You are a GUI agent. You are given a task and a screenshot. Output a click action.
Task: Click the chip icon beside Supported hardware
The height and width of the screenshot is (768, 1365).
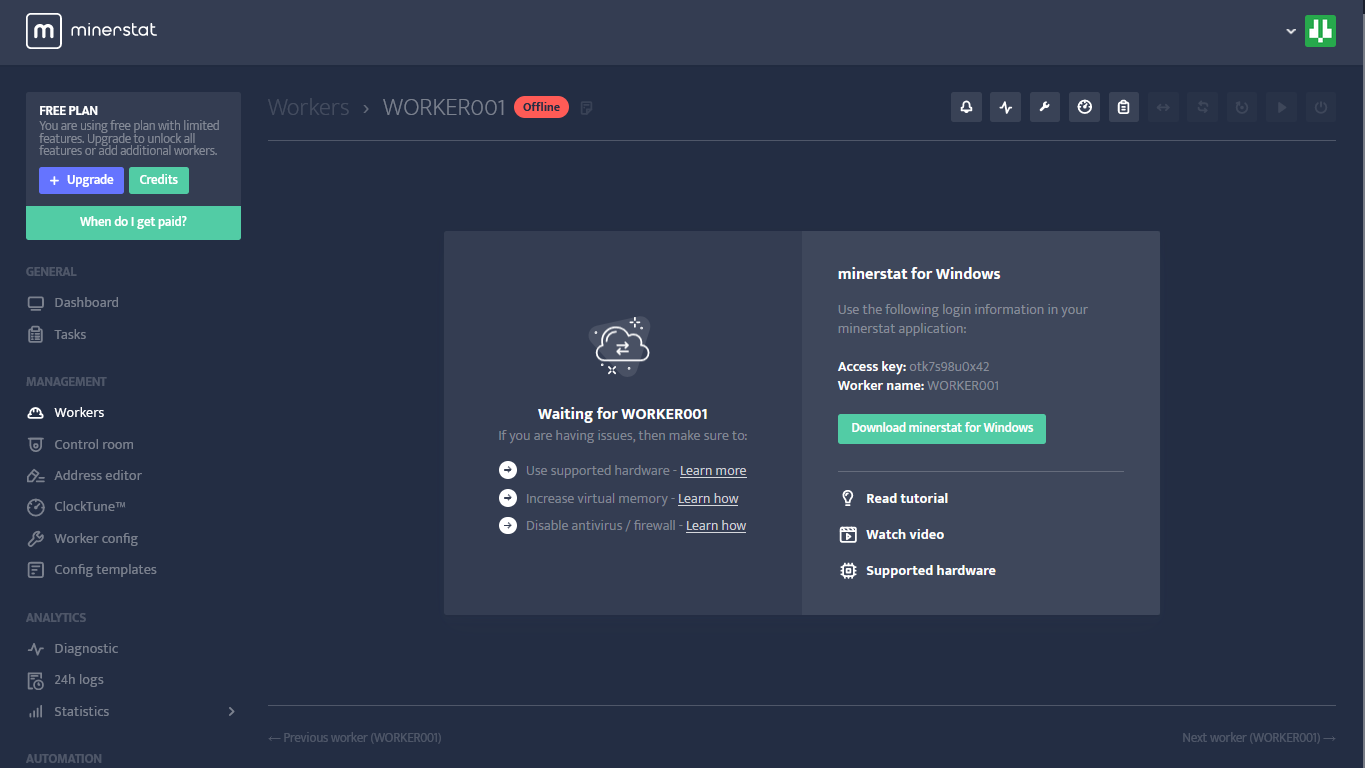click(x=848, y=571)
